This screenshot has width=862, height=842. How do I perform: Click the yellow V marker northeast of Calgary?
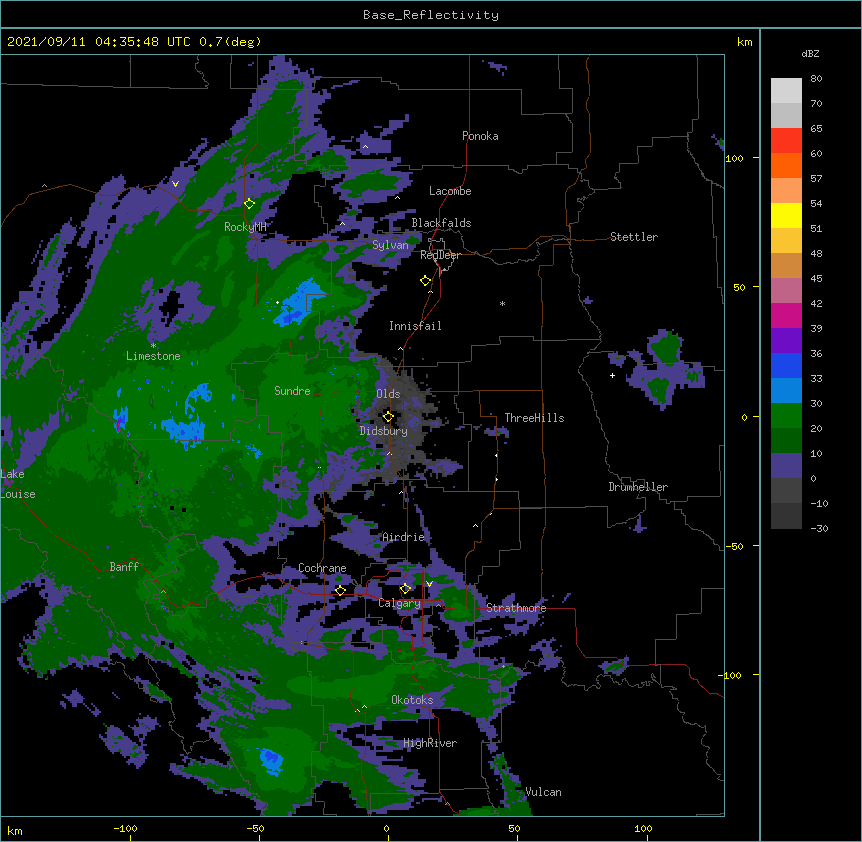429,584
